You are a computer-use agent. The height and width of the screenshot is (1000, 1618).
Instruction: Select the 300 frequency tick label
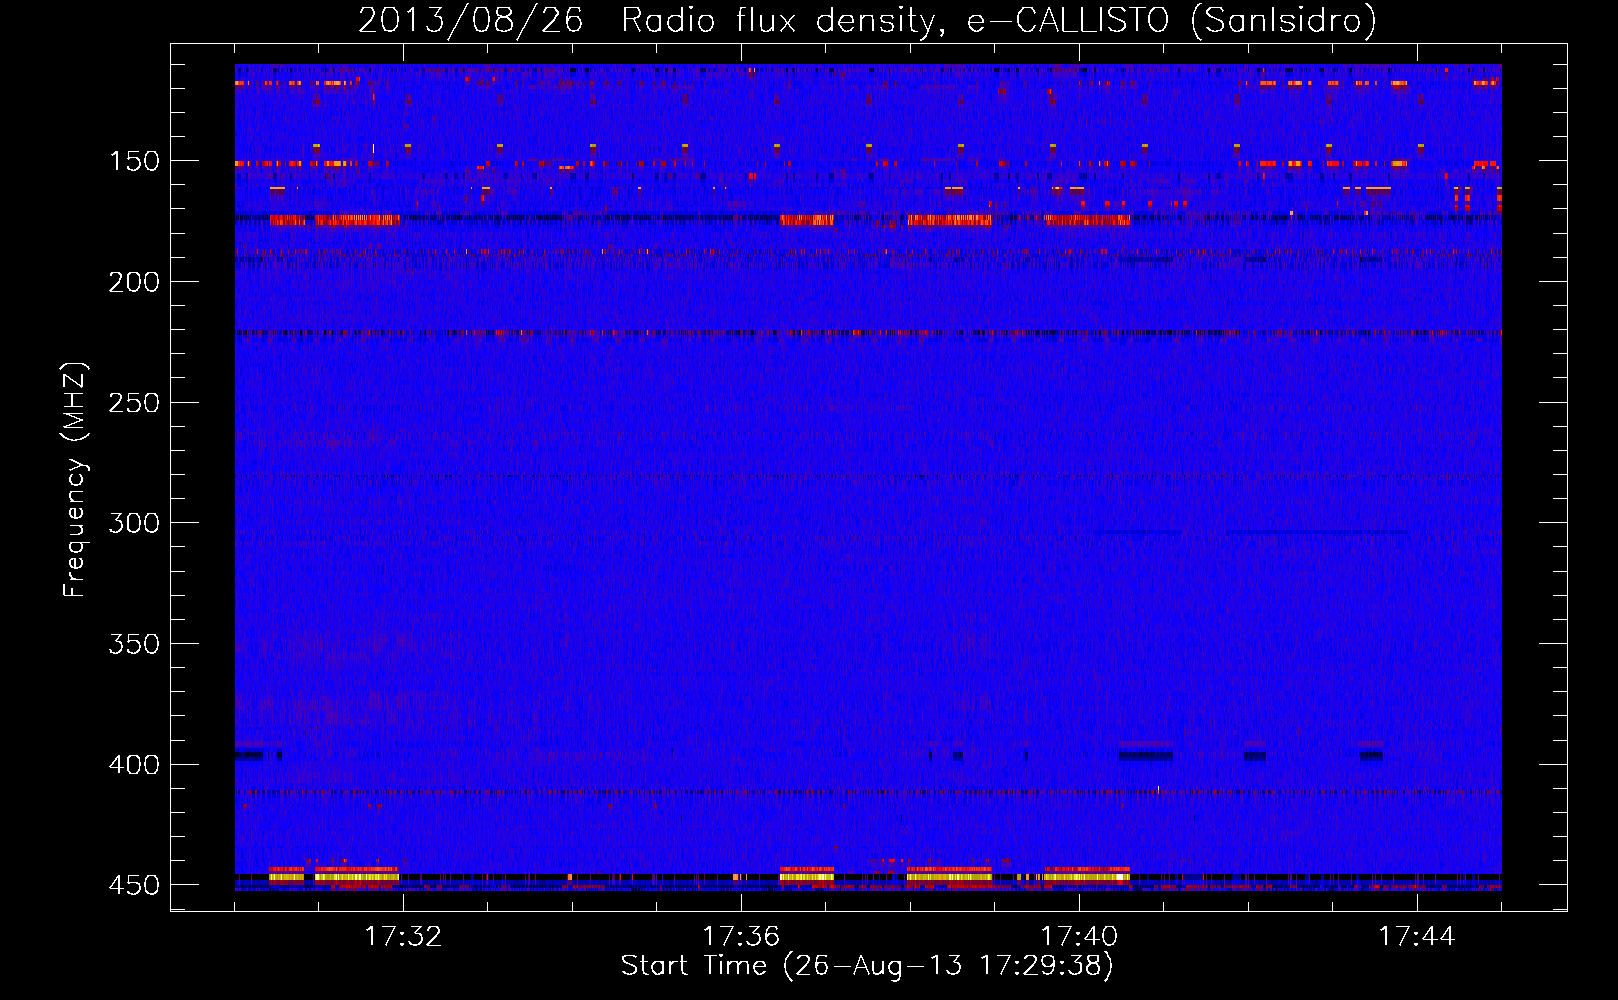coord(133,523)
